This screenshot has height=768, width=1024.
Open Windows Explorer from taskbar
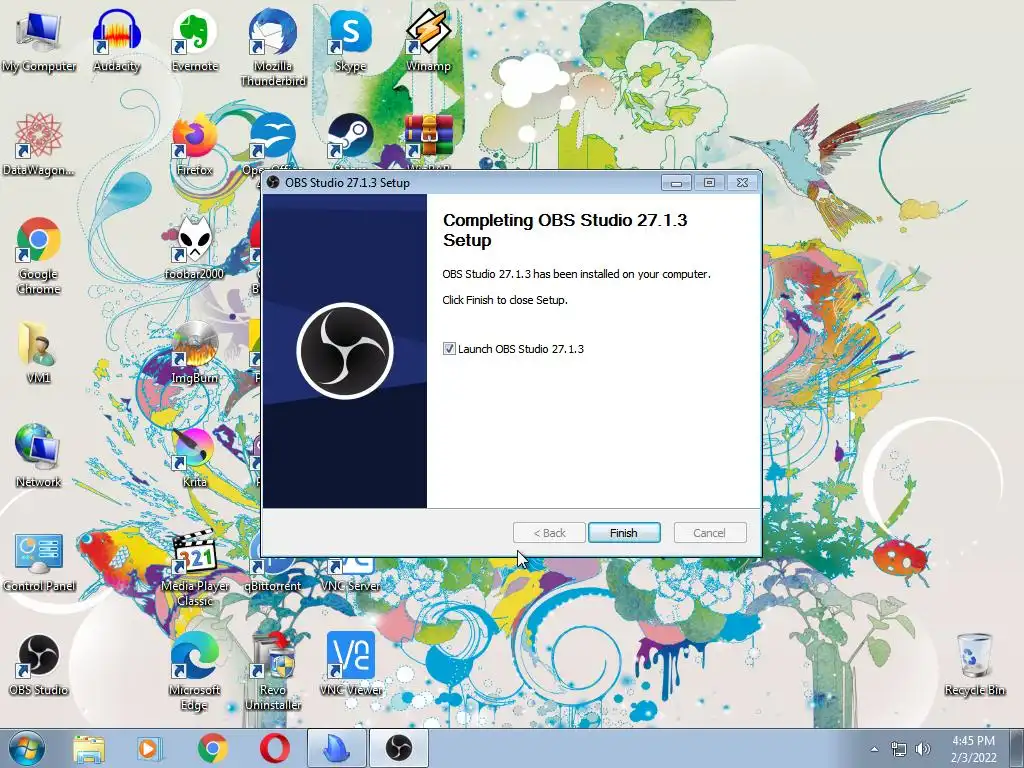[x=89, y=748]
